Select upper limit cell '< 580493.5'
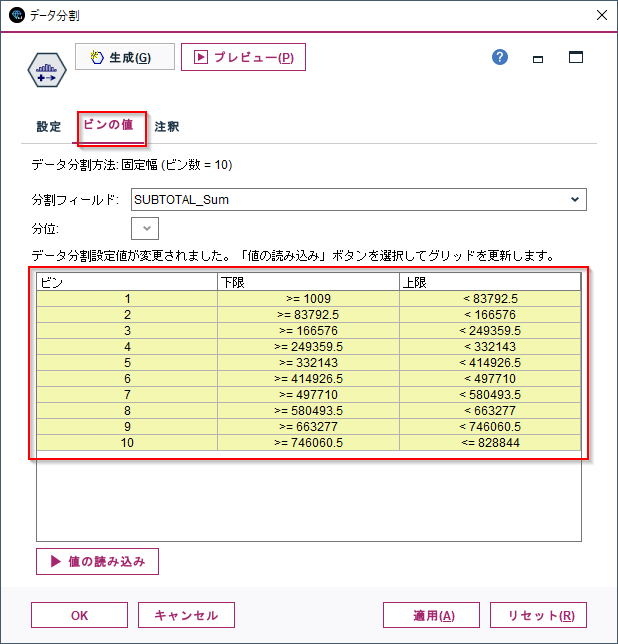The width and height of the screenshot is (618, 644). (x=490, y=395)
